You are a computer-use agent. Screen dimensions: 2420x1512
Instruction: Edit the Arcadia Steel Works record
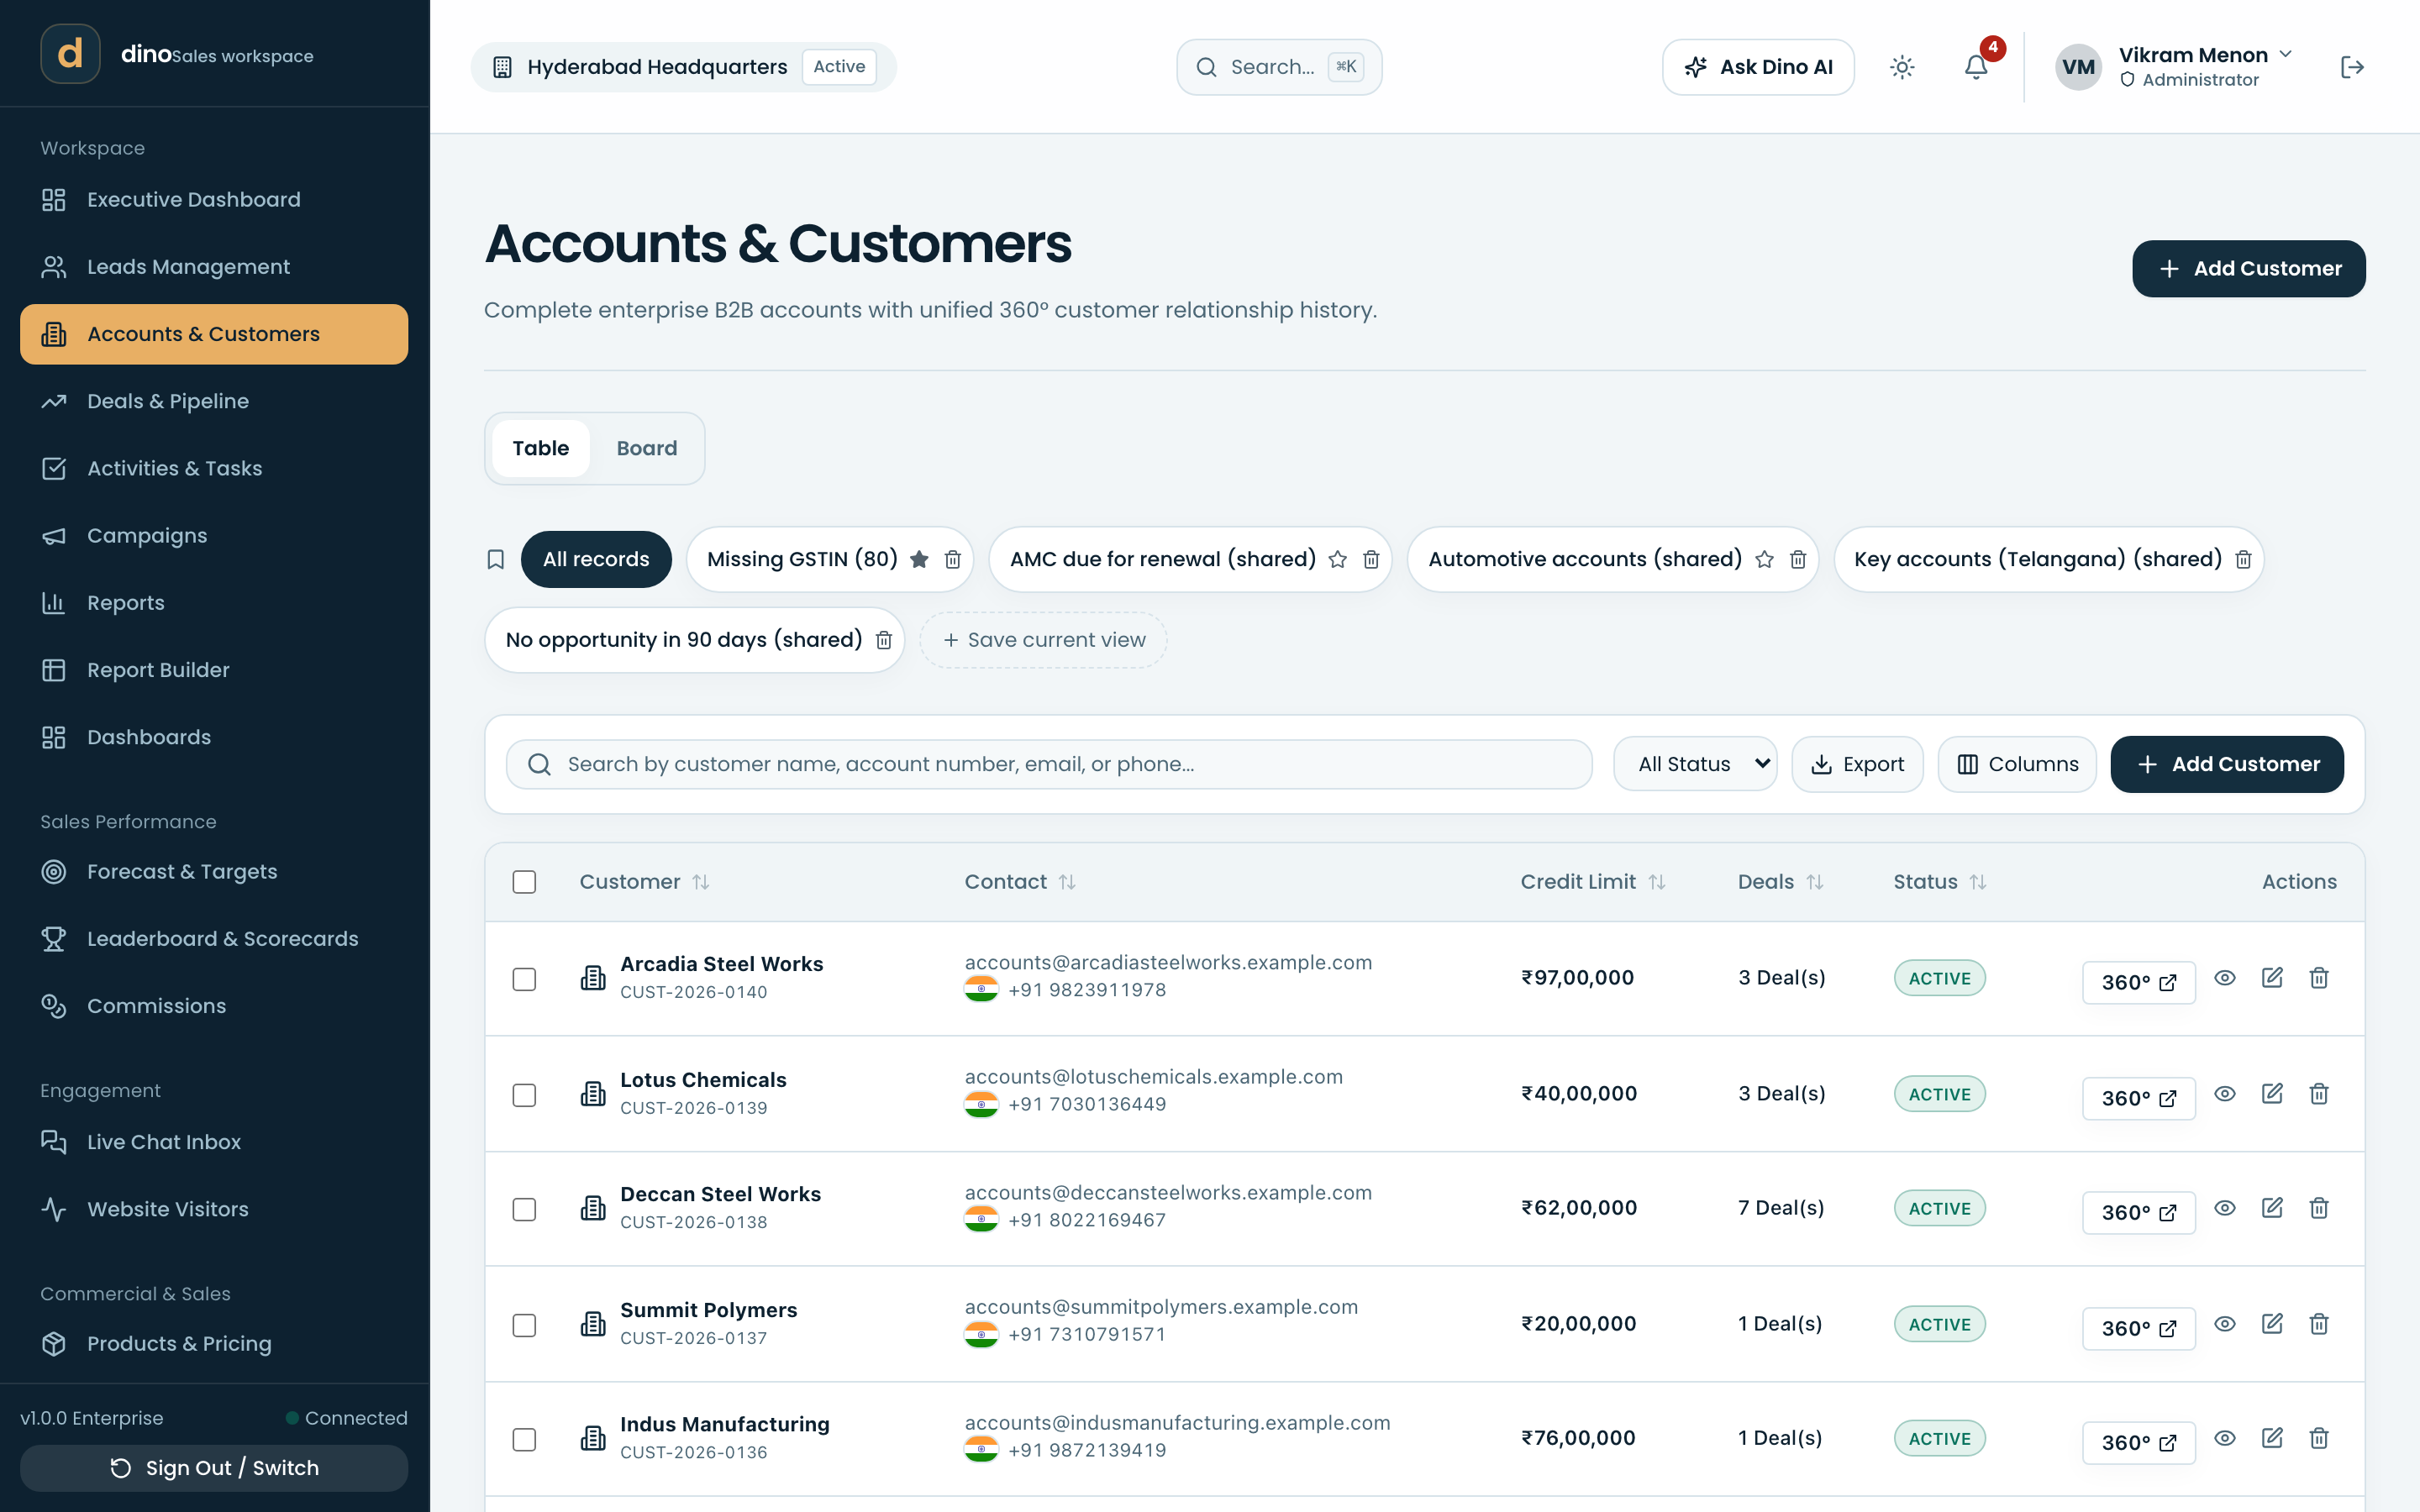coord(2272,978)
